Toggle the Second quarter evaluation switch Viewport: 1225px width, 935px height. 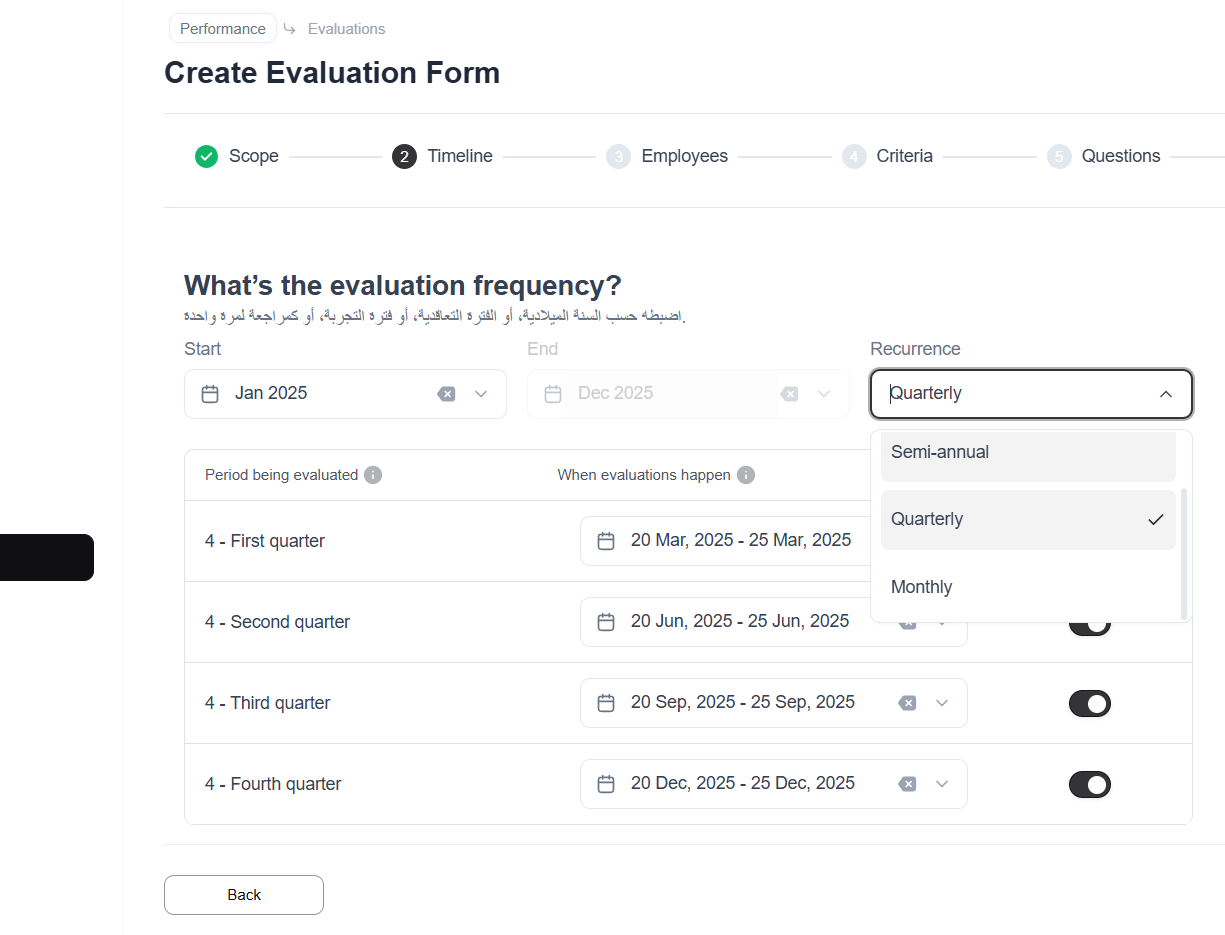click(x=1089, y=626)
